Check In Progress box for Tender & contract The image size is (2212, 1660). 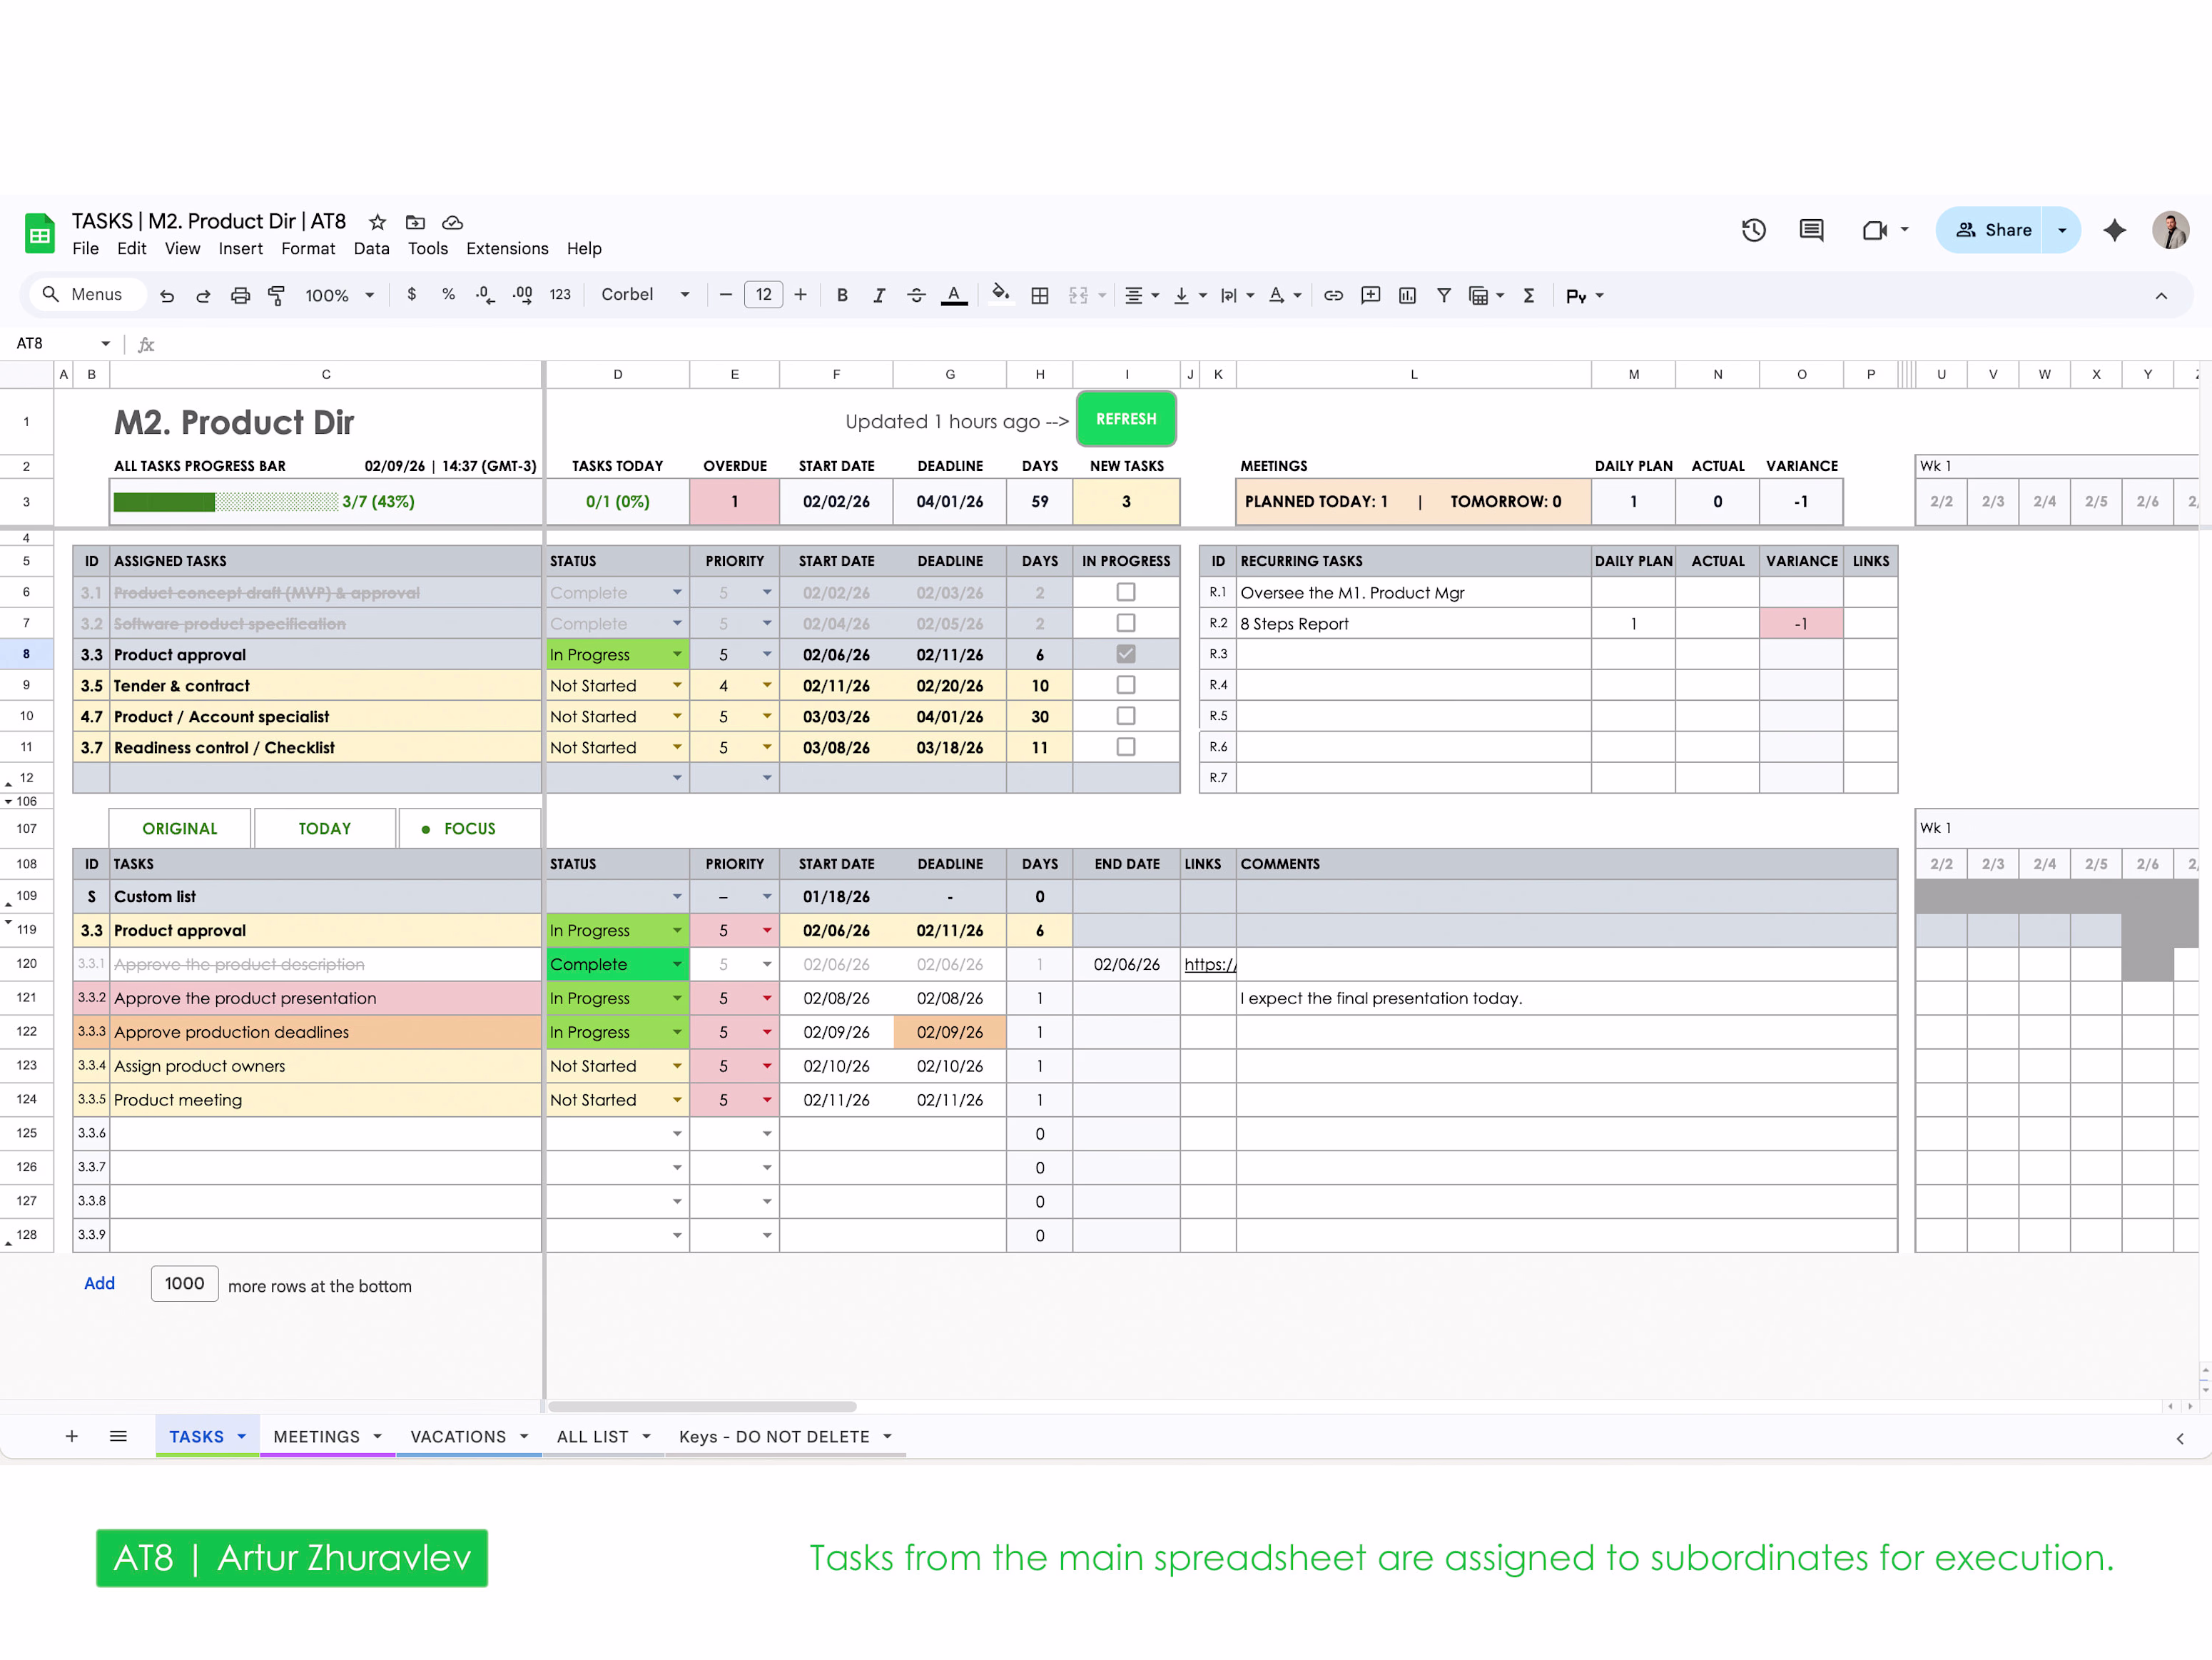coord(1126,685)
